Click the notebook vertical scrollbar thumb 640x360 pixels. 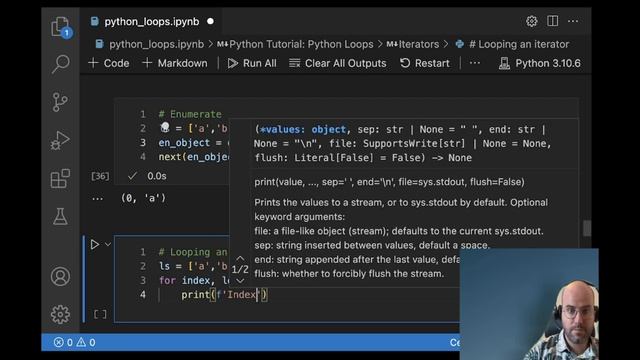pos(587,228)
